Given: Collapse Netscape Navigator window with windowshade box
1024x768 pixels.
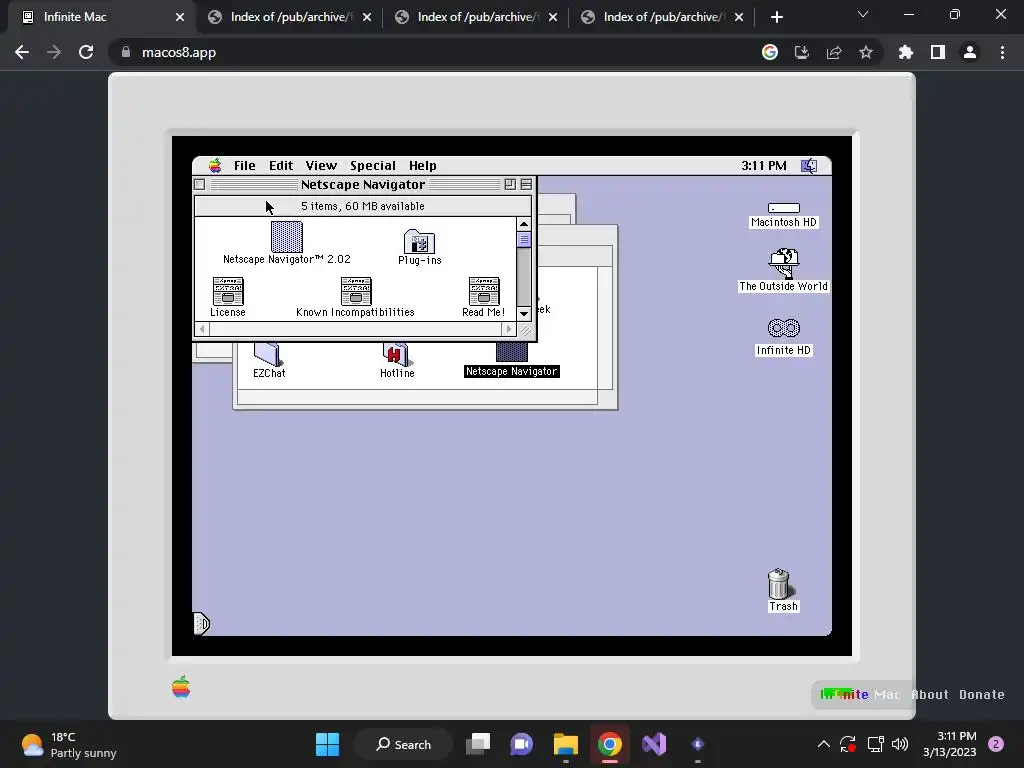Looking at the screenshot, I should click(x=526, y=185).
